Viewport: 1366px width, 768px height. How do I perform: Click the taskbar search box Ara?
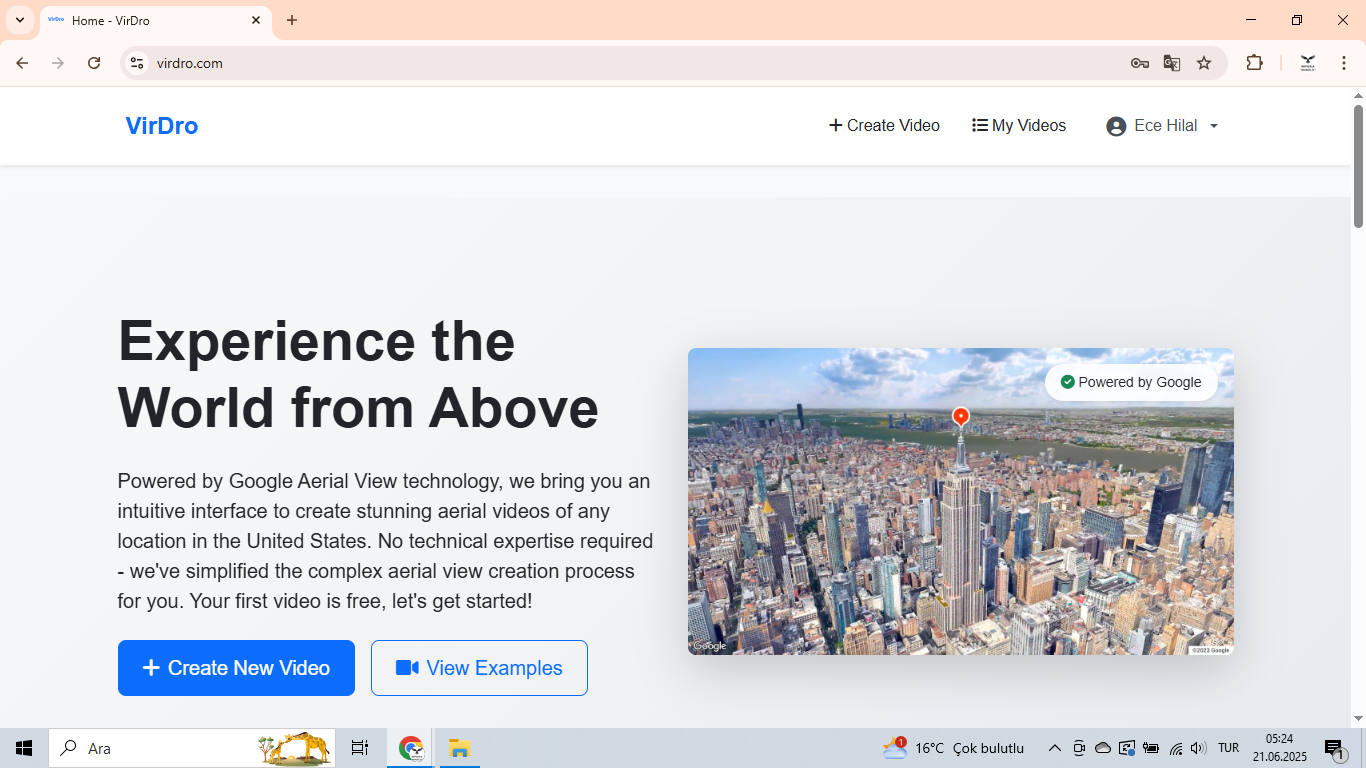(x=192, y=748)
